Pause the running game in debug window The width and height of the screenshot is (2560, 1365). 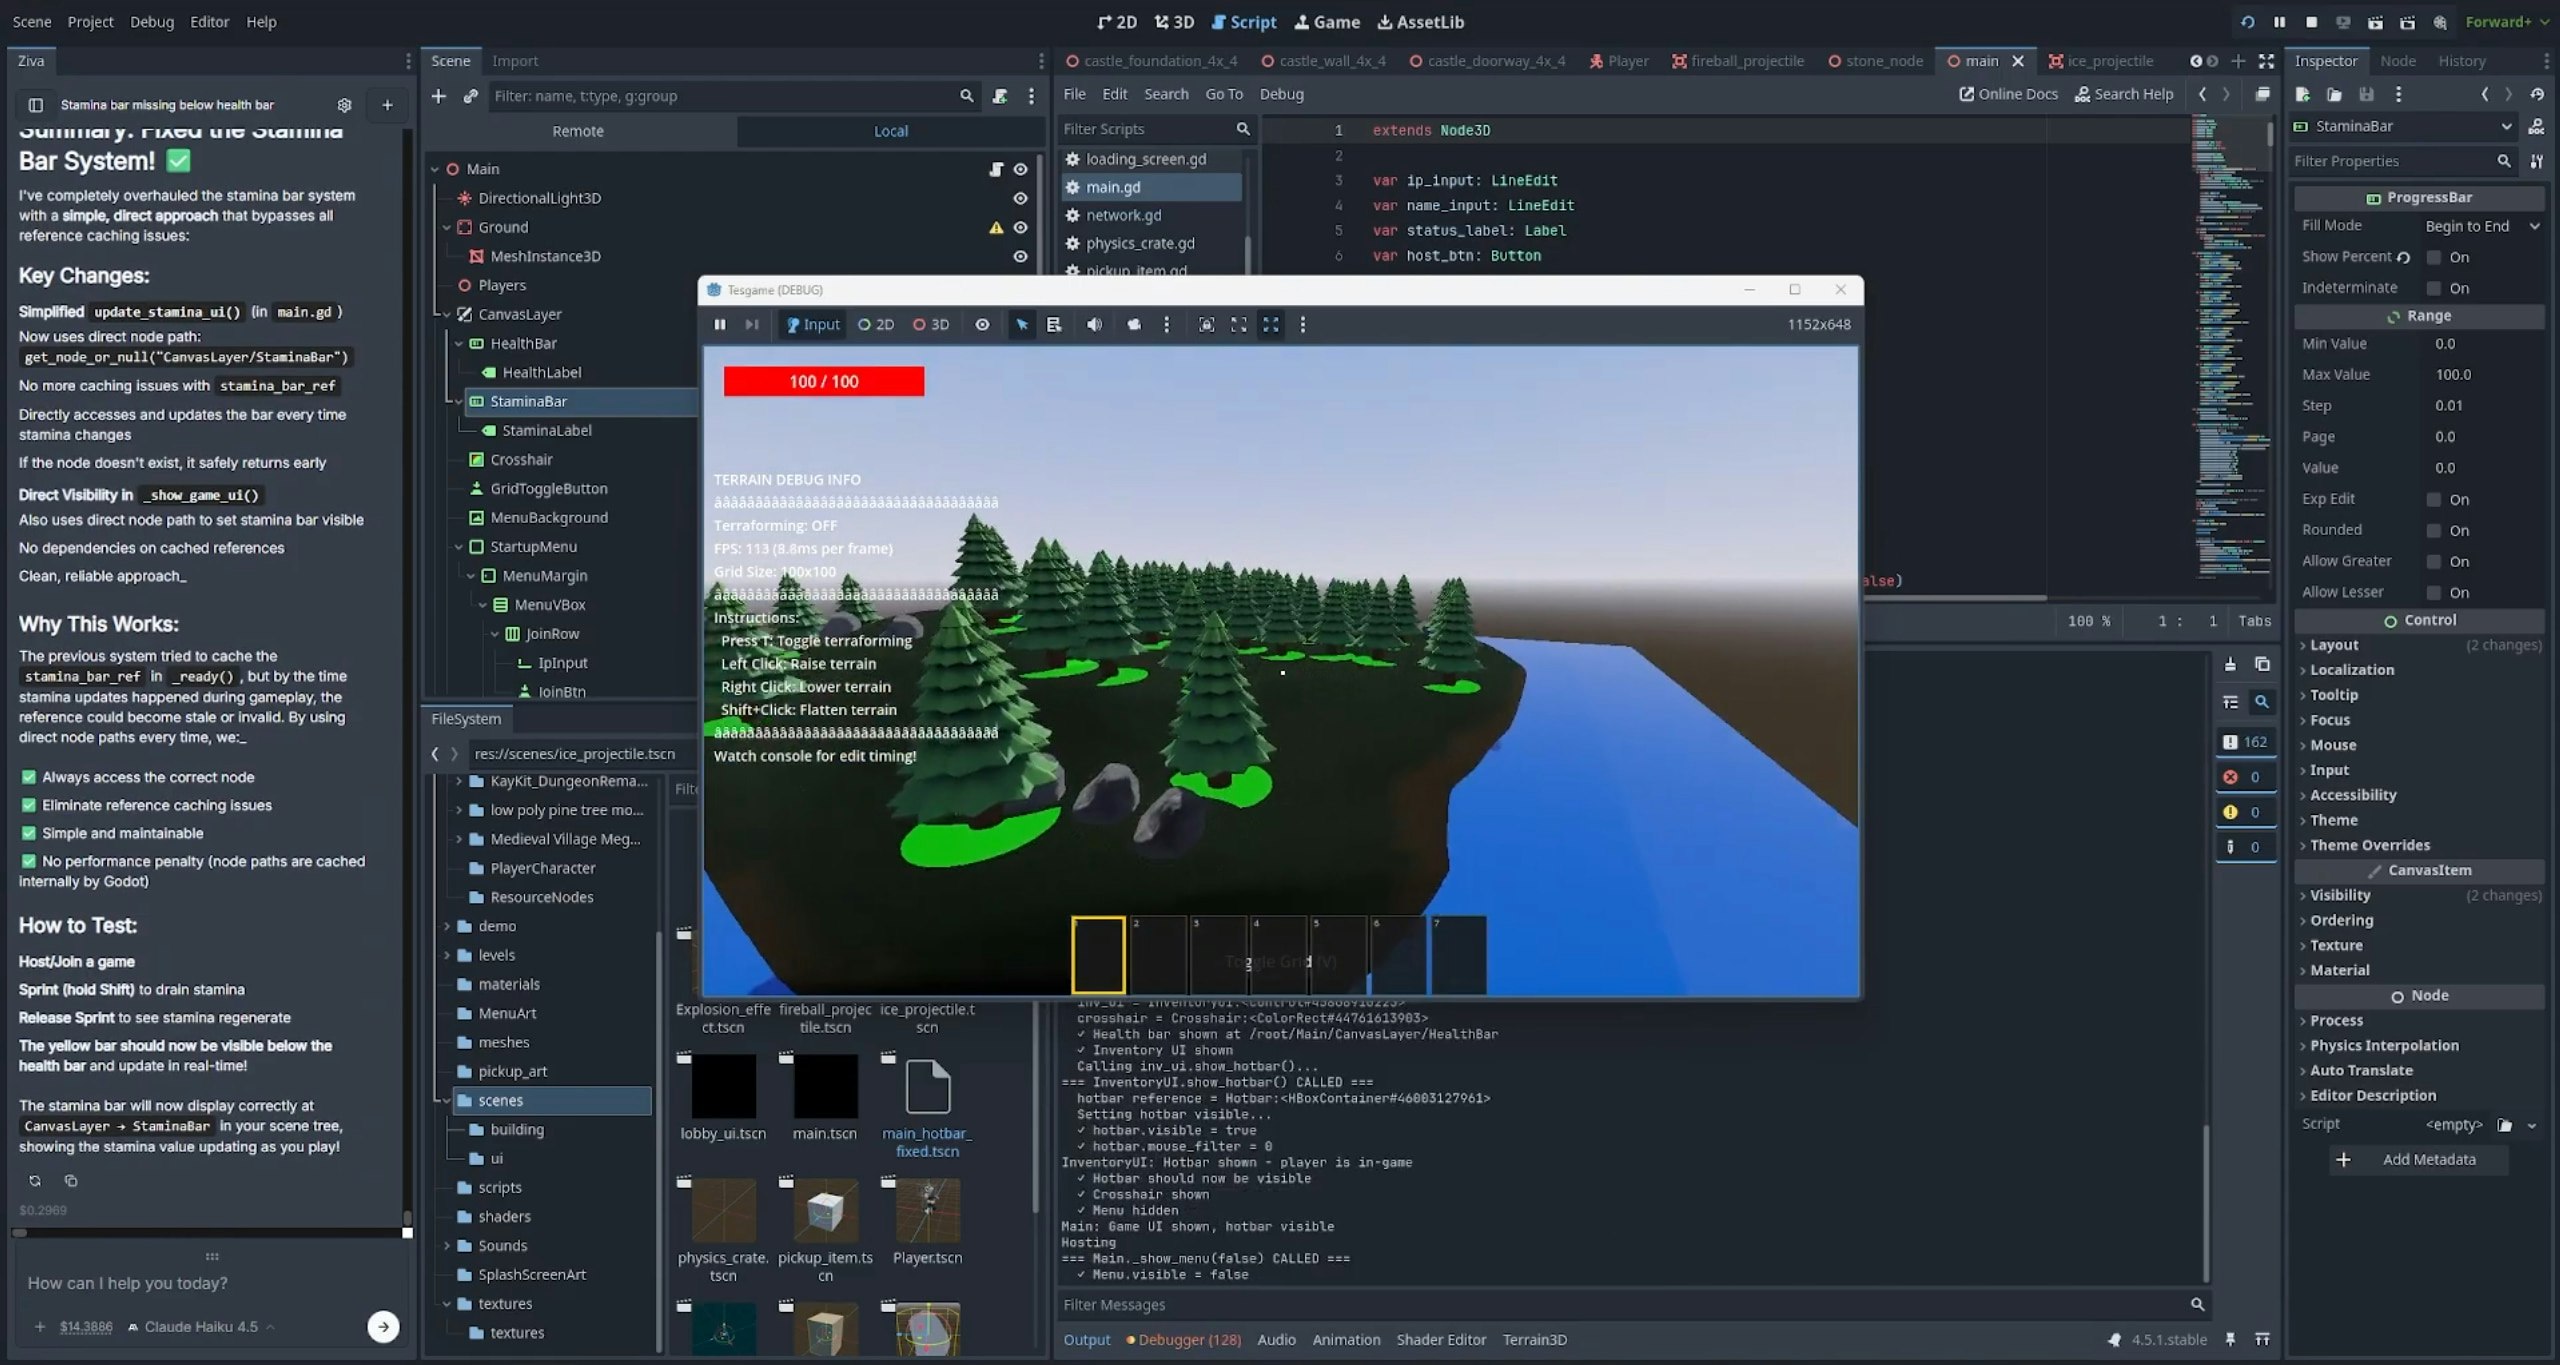[719, 325]
